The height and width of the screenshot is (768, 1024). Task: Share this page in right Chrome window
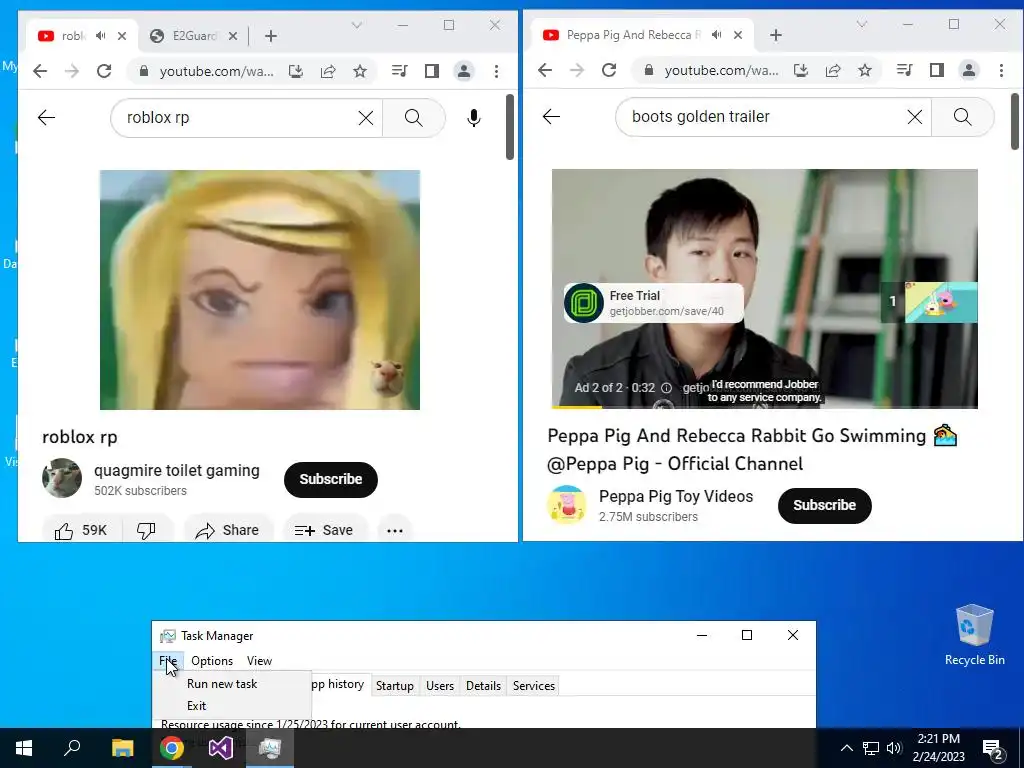[833, 70]
